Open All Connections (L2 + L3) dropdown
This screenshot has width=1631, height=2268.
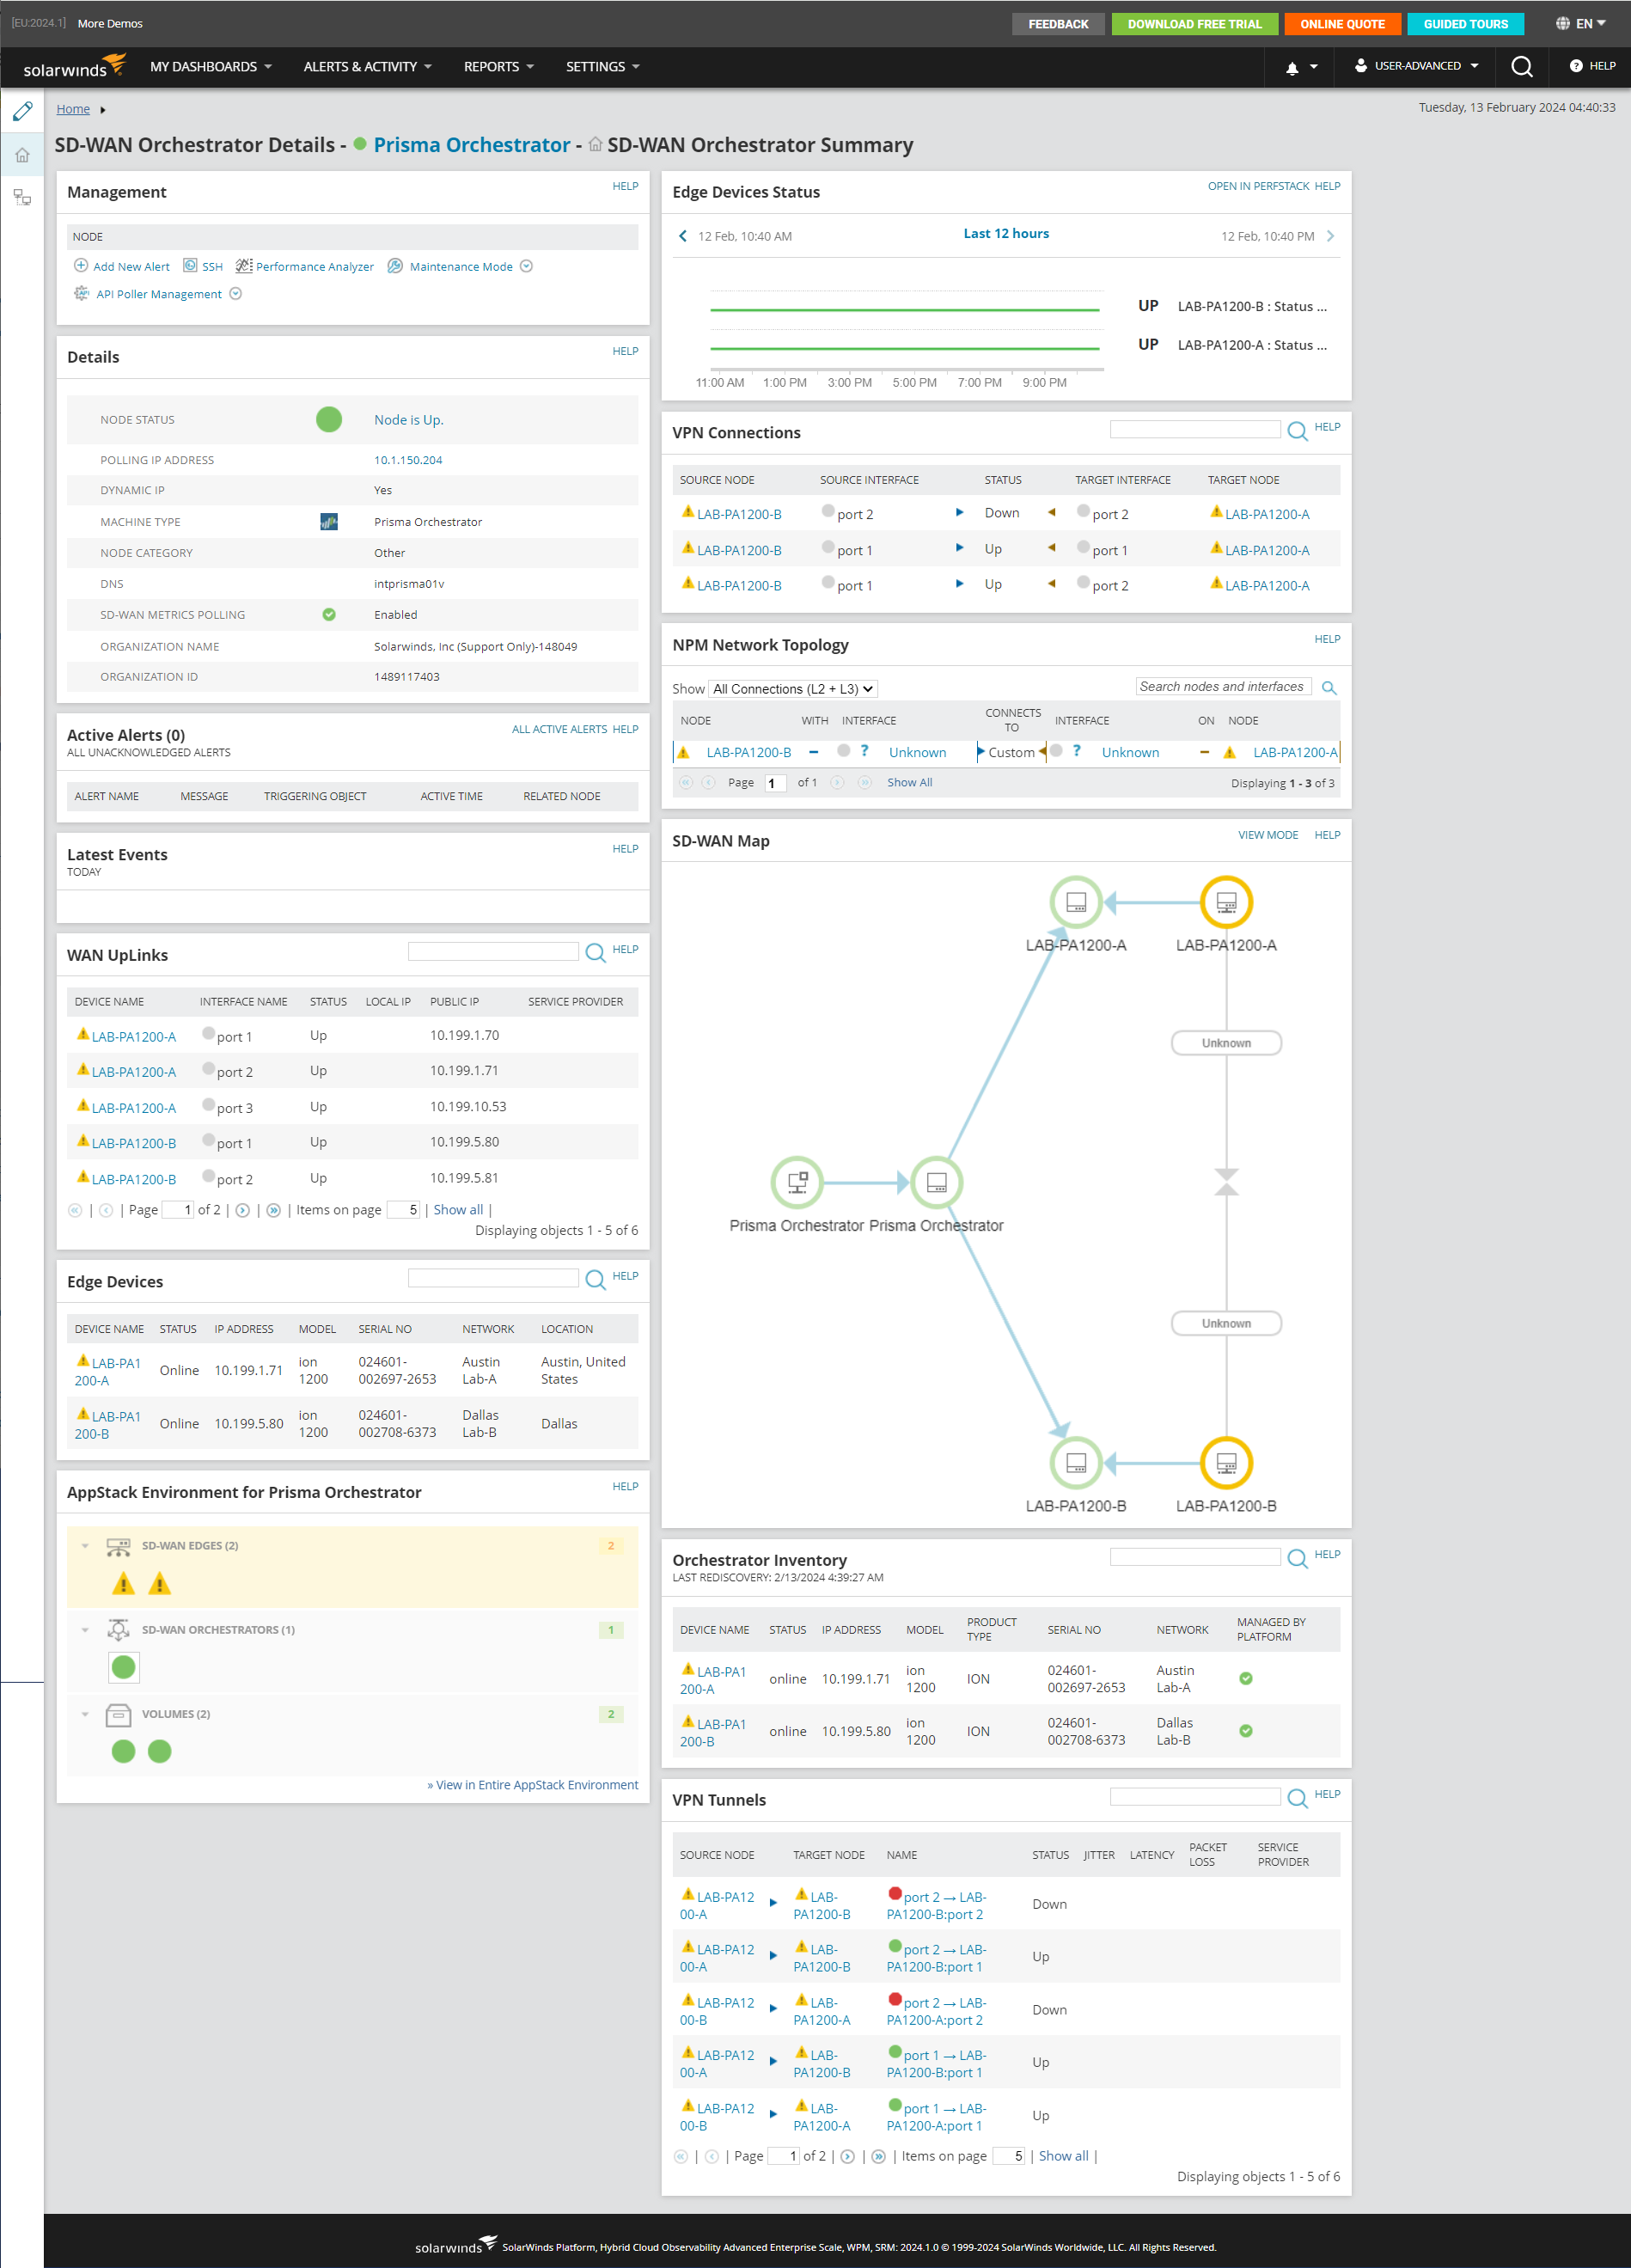point(794,689)
